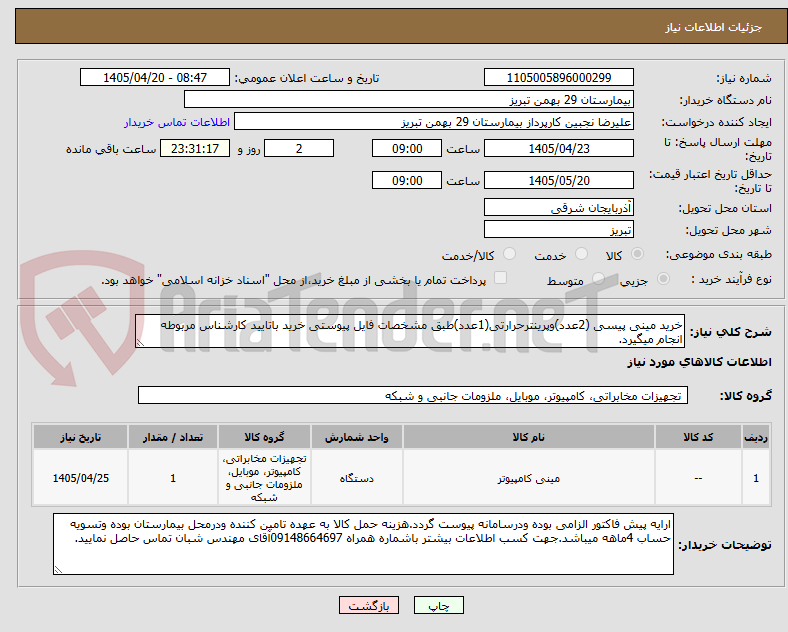Click the remaining days field showing 2
Image resolution: width=788 pixels, height=632 pixels.
pyautogui.click(x=299, y=149)
